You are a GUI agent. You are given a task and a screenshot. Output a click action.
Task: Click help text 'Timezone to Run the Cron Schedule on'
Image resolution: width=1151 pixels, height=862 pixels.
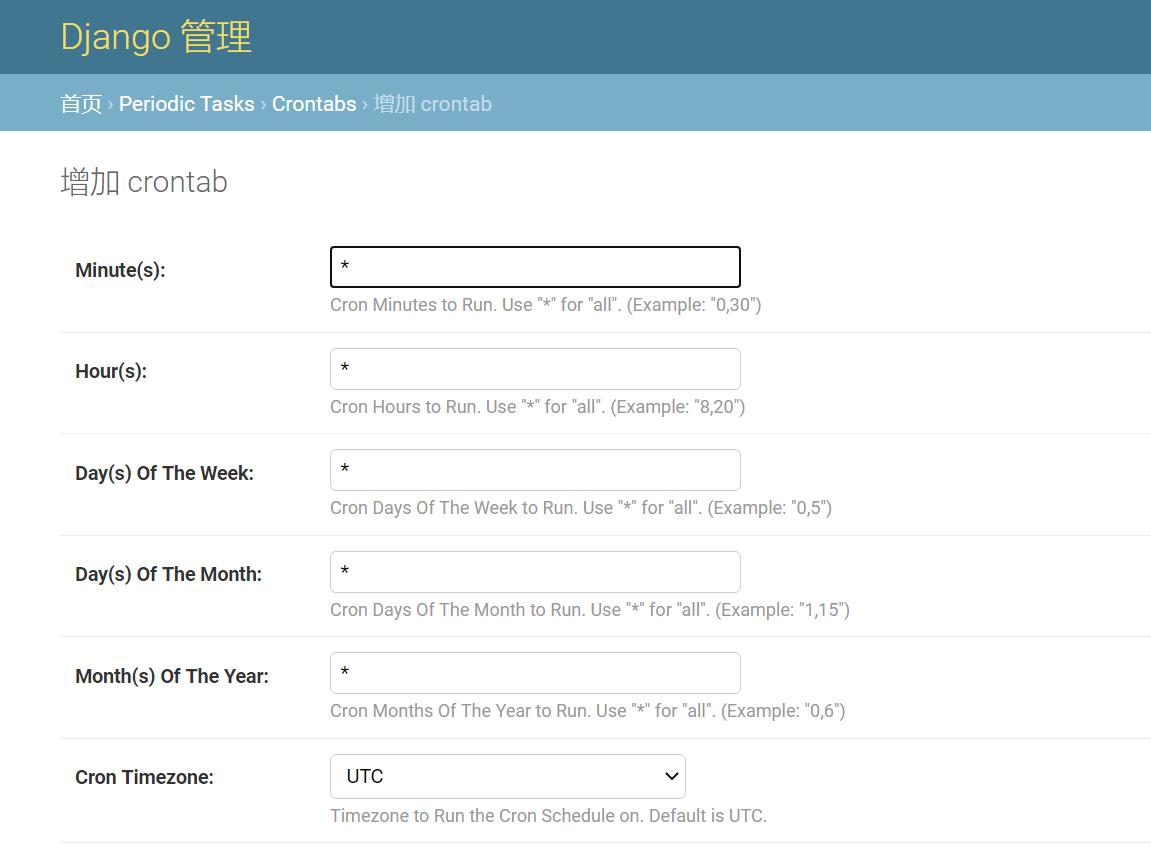pos(548,816)
